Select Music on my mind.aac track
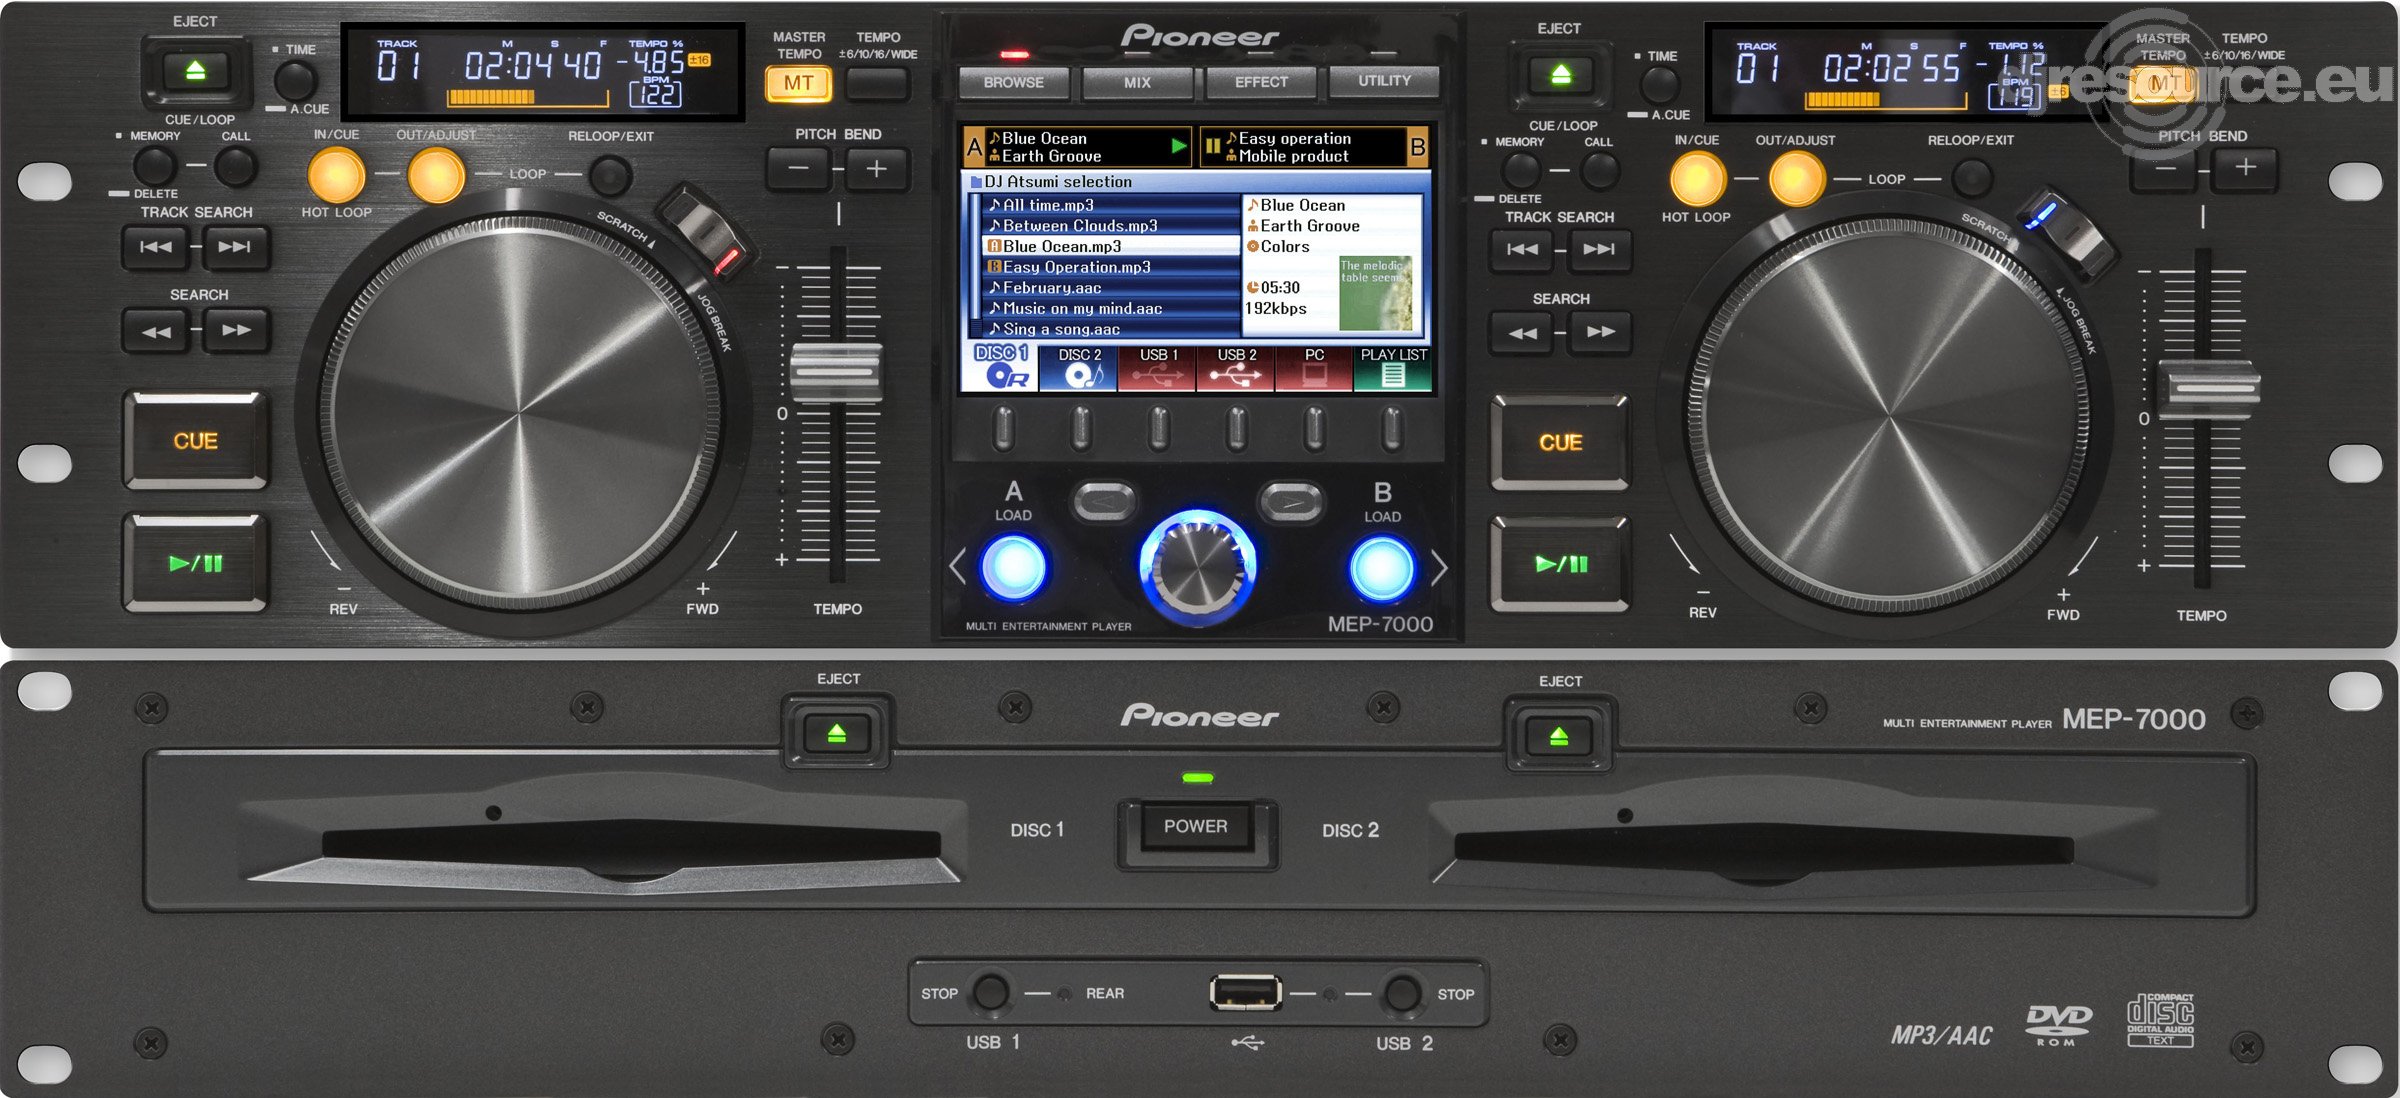The height and width of the screenshot is (1098, 2400). (x=1111, y=308)
